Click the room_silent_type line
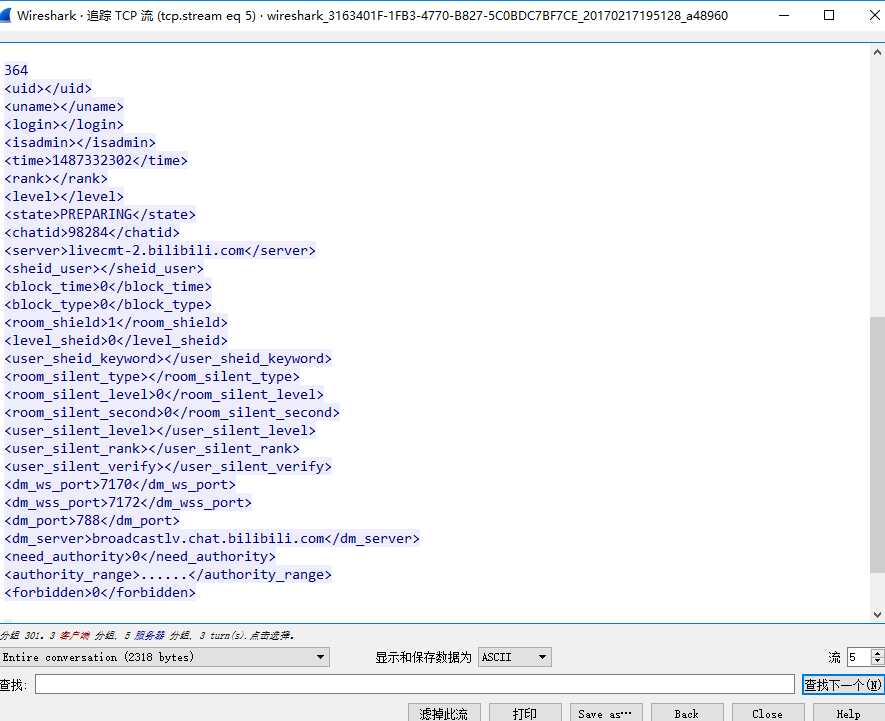 click(x=152, y=377)
